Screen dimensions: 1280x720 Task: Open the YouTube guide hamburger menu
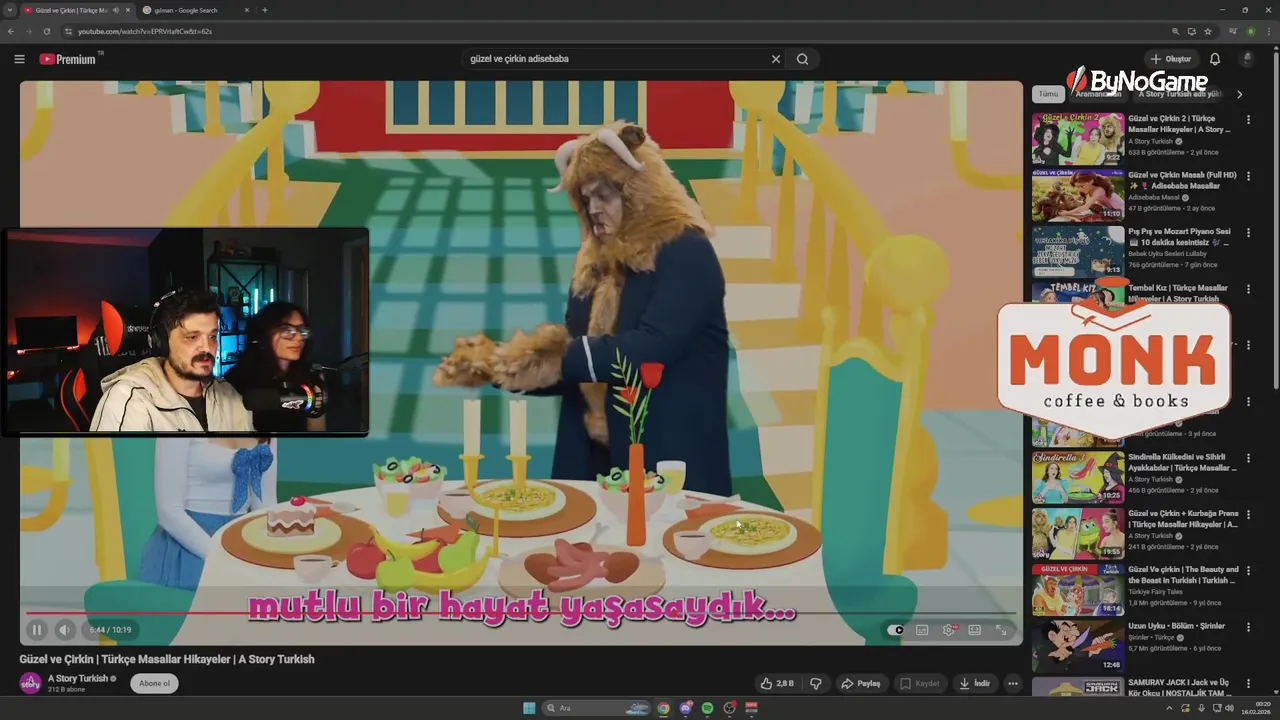pyautogui.click(x=19, y=59)
